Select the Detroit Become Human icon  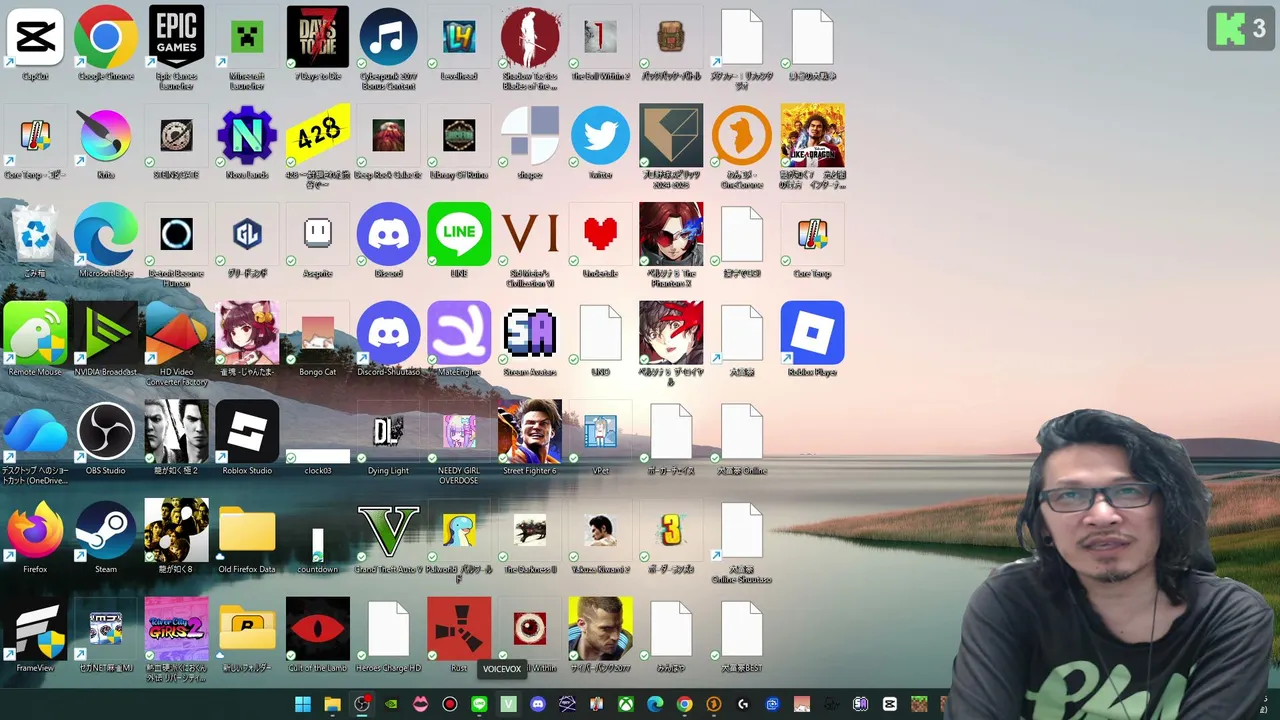coord(177,234)
